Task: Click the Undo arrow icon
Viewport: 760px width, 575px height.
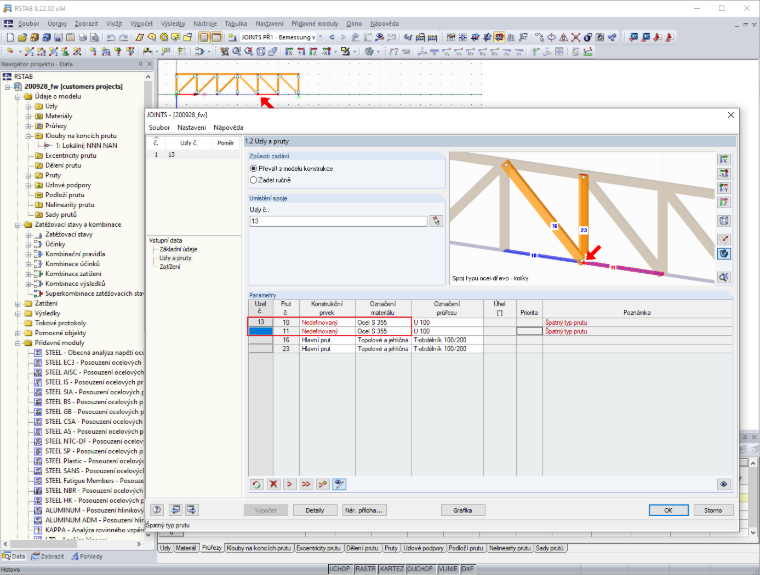Action: click(x=111, y=37)
